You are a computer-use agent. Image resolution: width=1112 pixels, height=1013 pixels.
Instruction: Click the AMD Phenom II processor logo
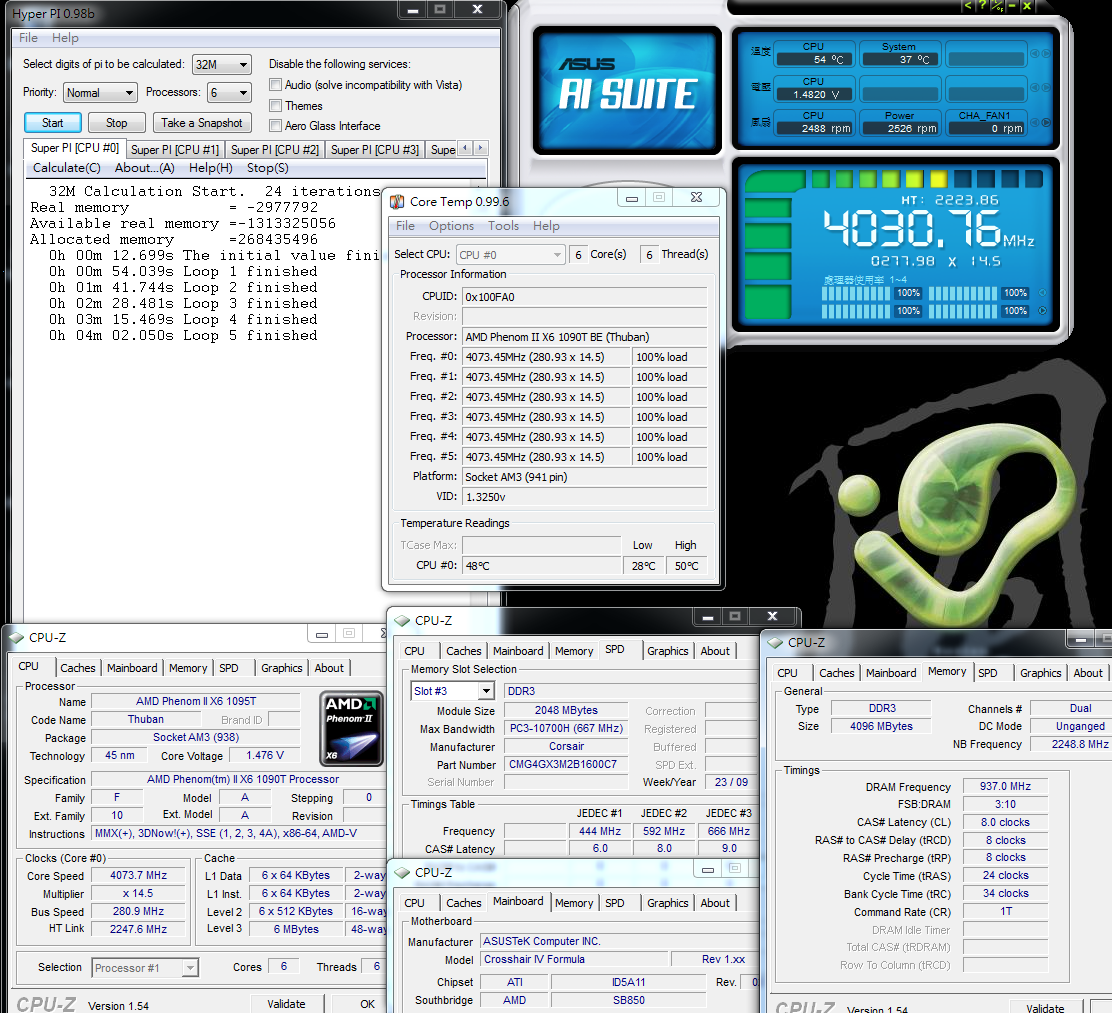351,729
